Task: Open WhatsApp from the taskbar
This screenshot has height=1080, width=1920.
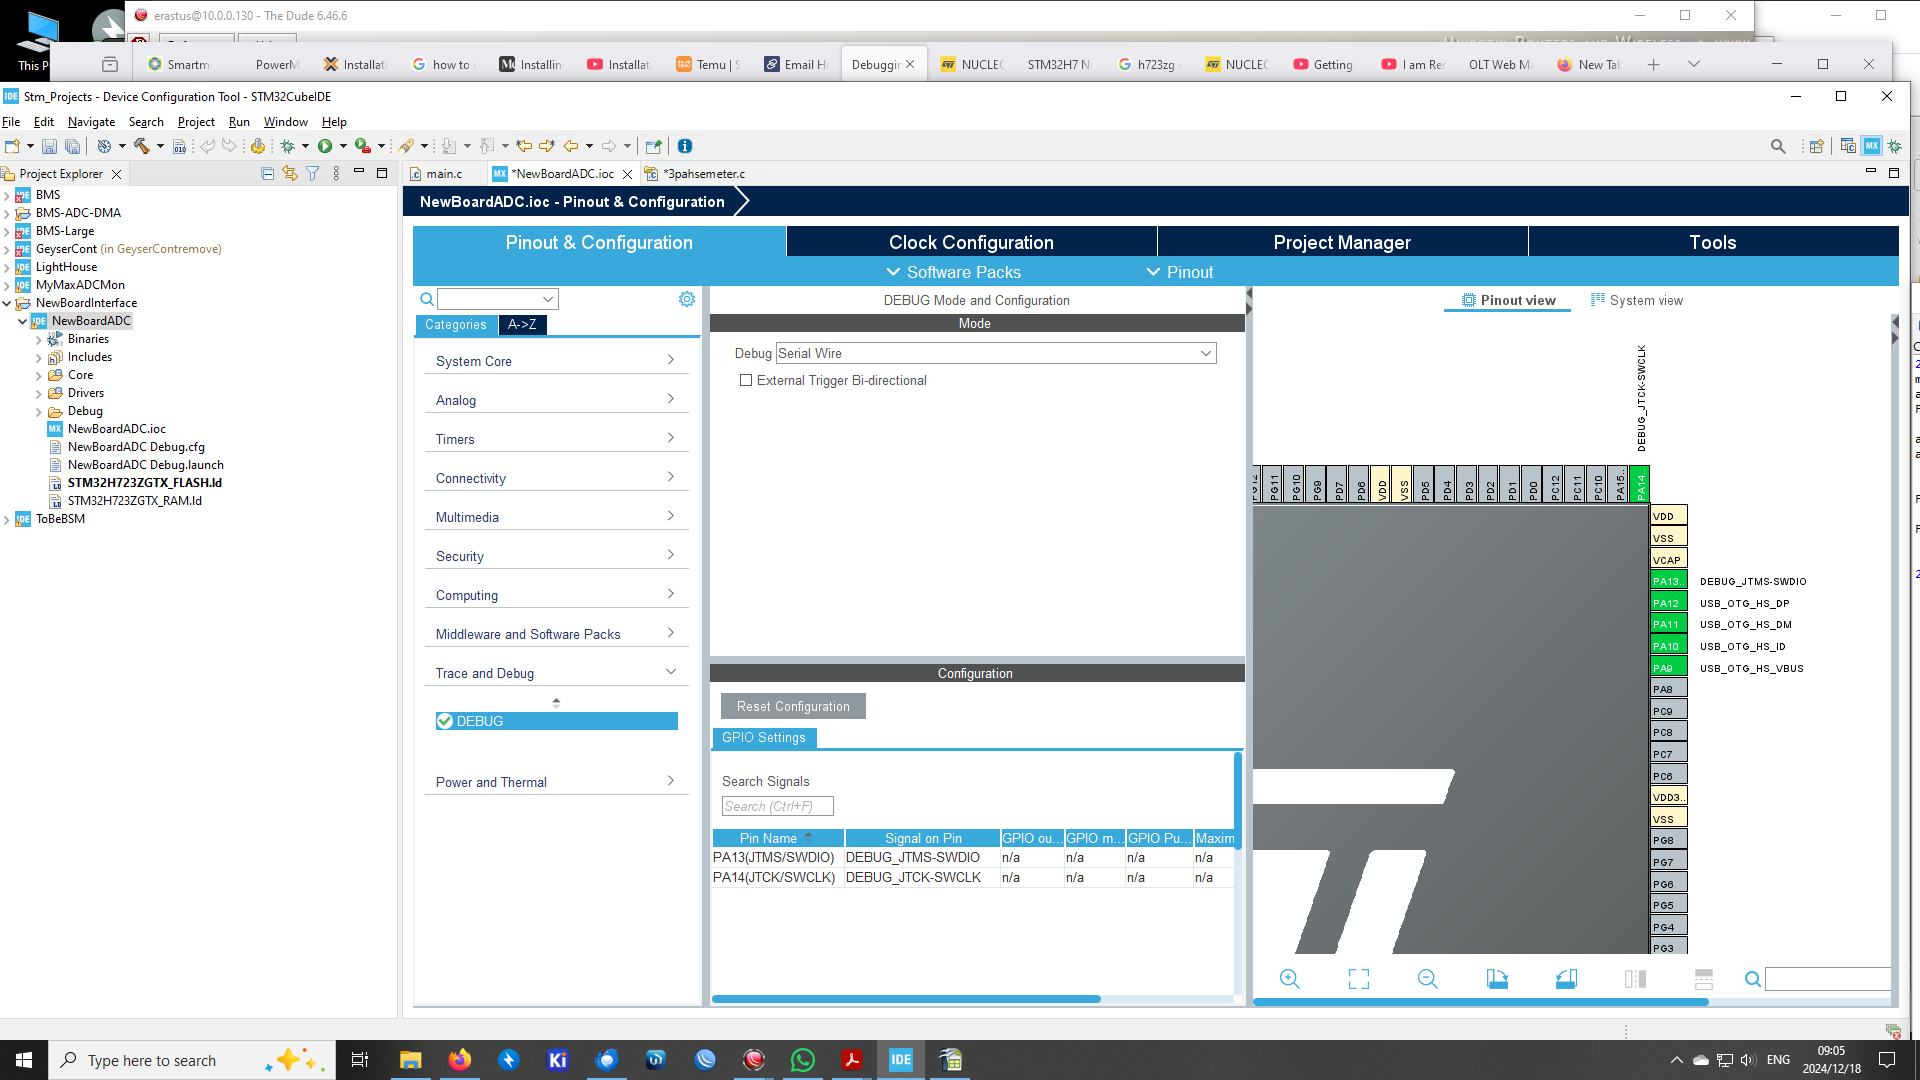Action: (x=802, y=1060)
